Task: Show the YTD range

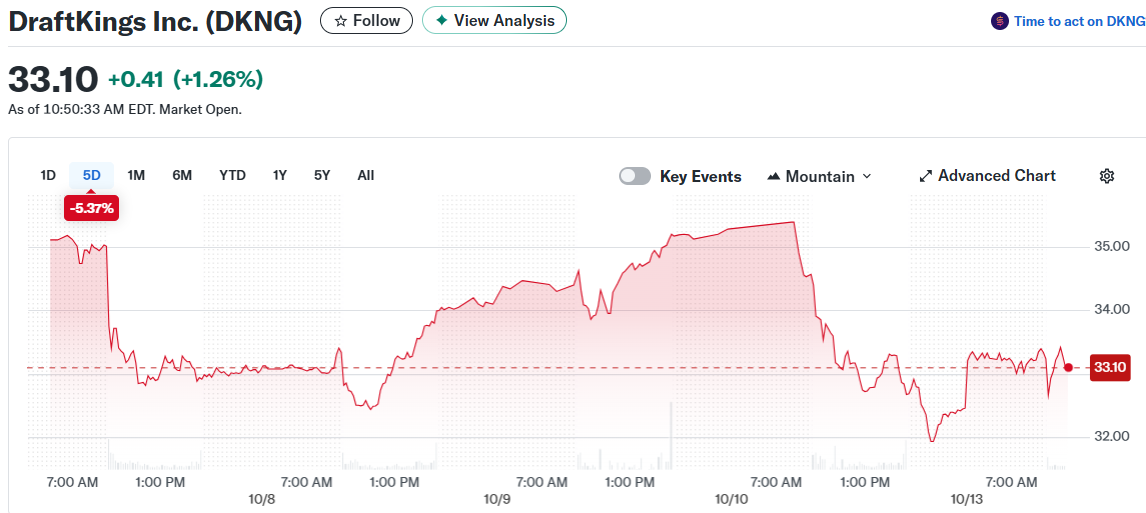Action: pos(232,175)
